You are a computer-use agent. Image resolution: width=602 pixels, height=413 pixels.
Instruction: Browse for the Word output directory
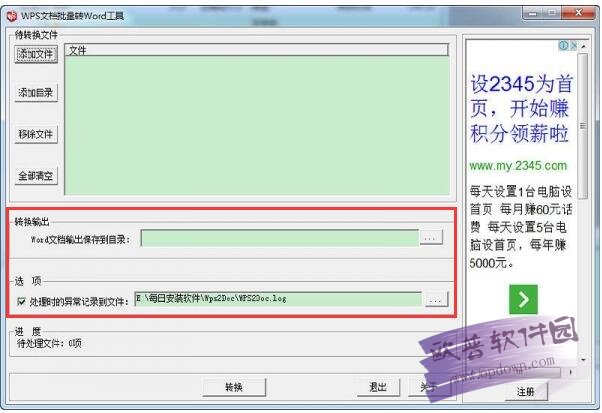tap(431, 238)
